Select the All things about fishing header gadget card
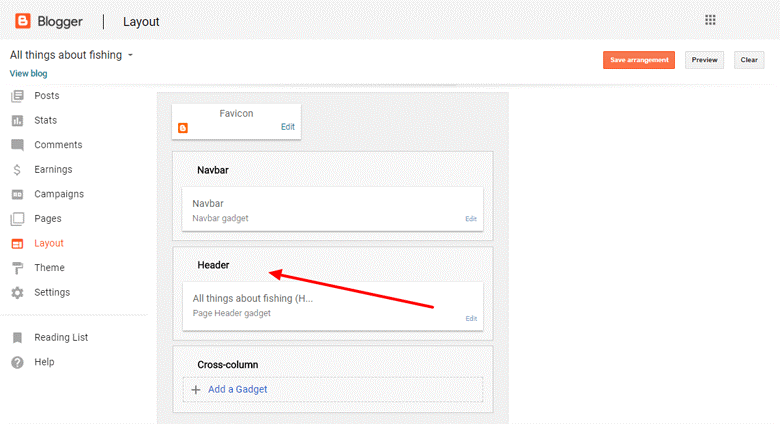This screenshot has width=780, height=424. (332, 306)
